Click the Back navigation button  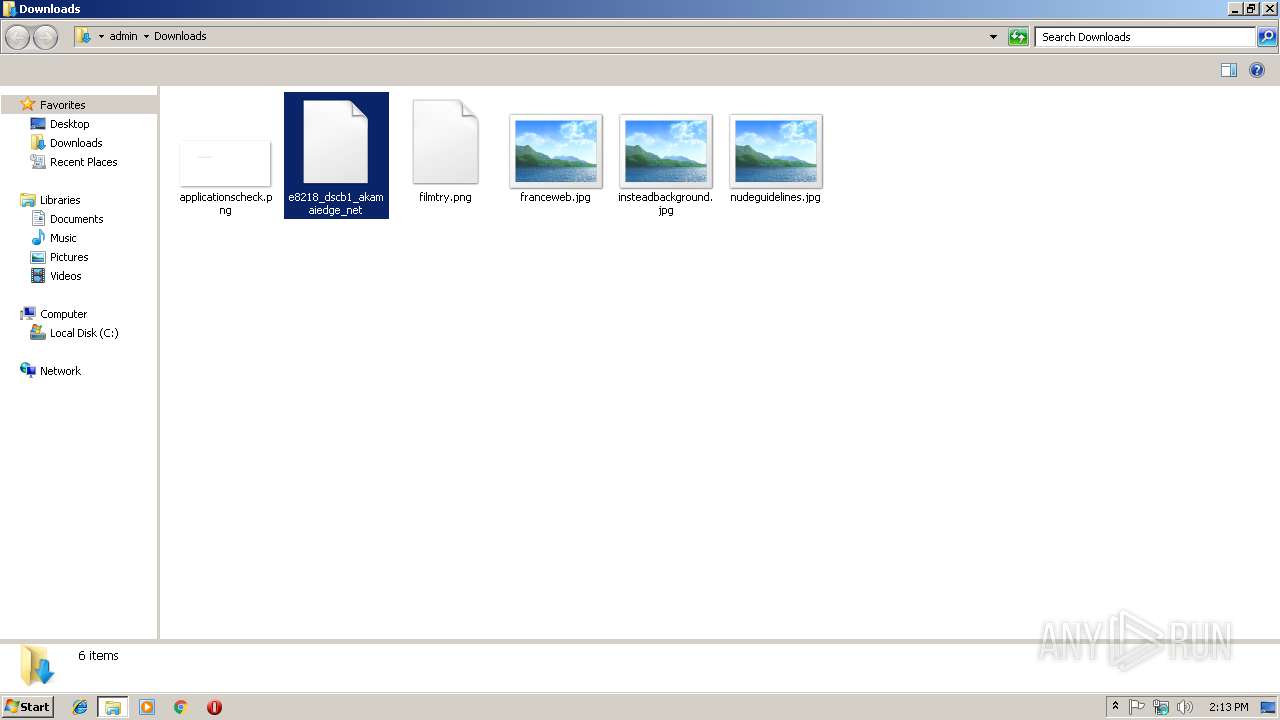point(16,37)
